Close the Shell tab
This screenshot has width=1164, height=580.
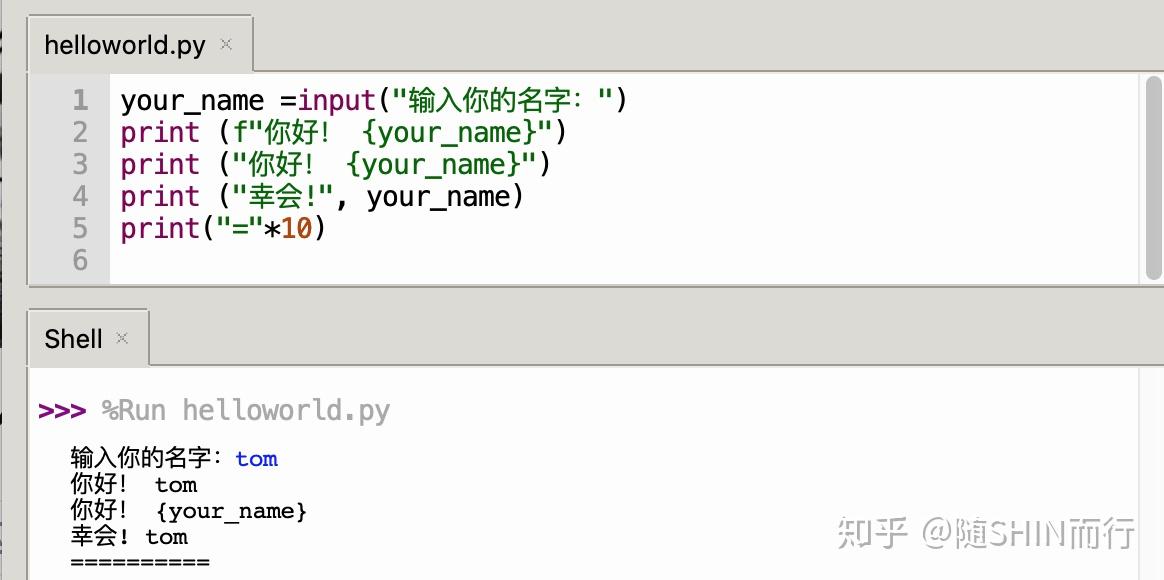(x=122, y=338)
